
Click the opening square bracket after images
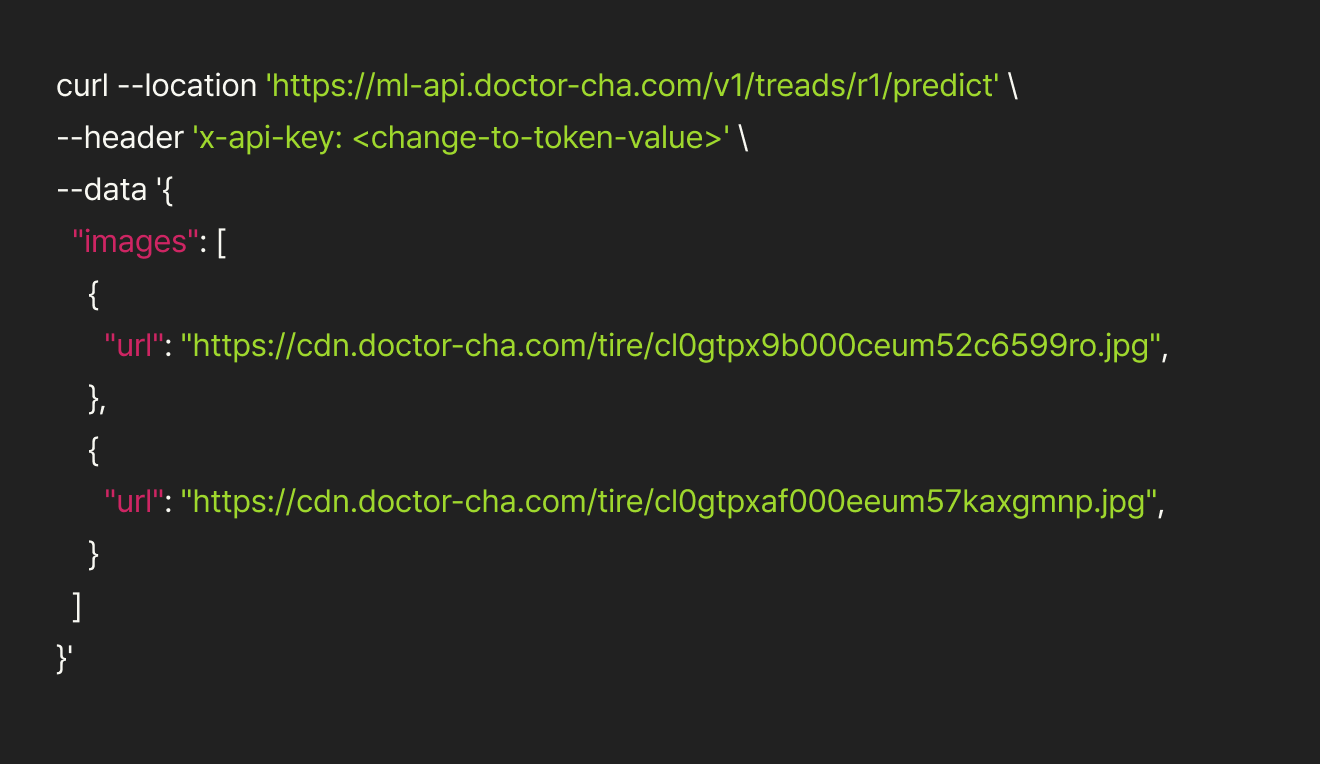point(221,242)
